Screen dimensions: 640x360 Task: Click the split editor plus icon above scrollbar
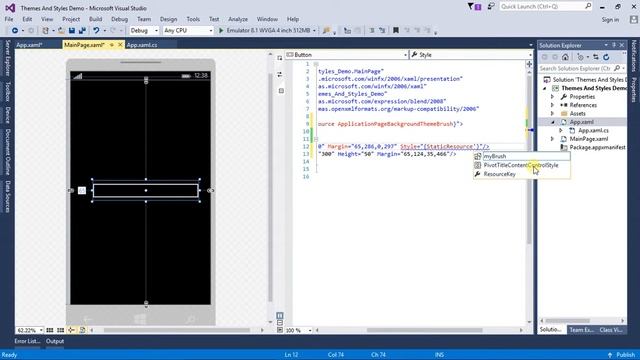tap(529, 64)
